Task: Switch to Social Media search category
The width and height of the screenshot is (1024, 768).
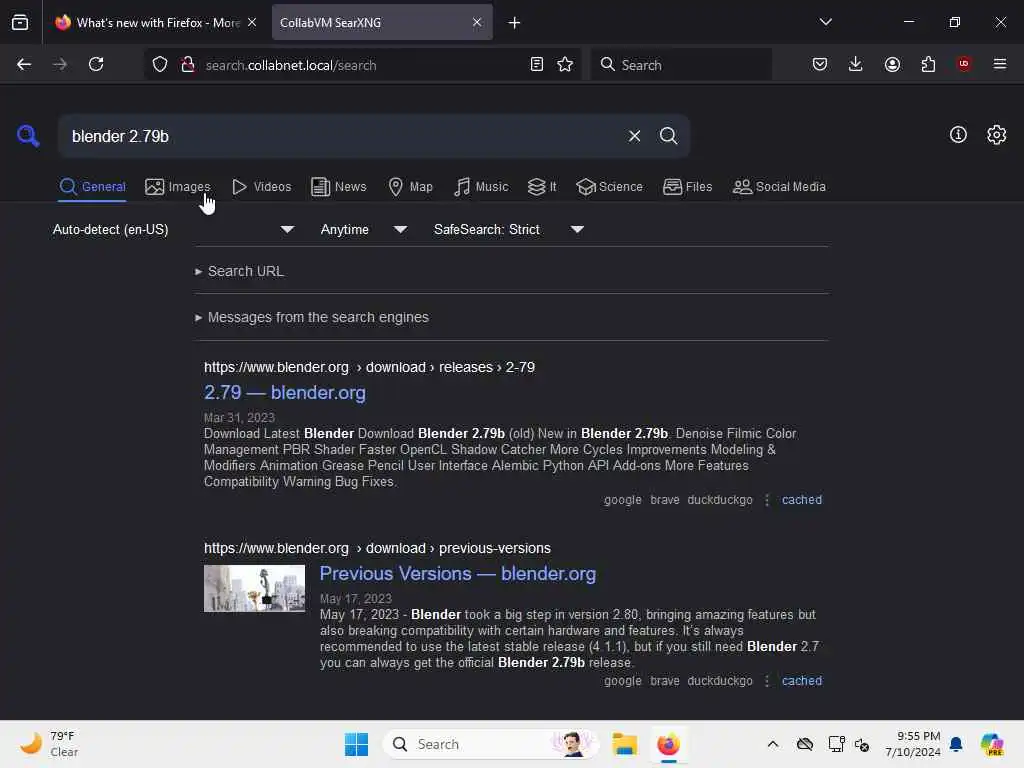Action: click(x=779, y=187)
